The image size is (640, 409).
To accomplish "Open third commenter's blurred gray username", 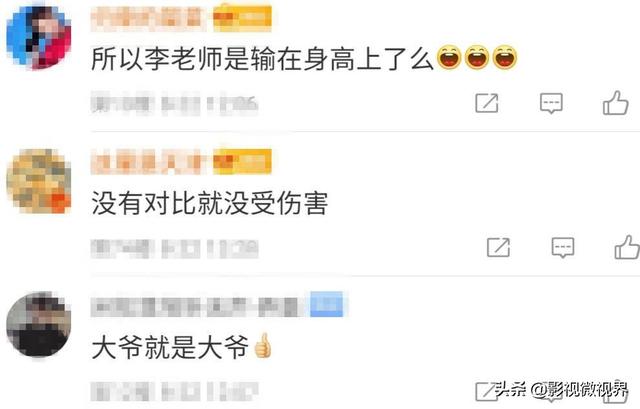I will (199, 306).
